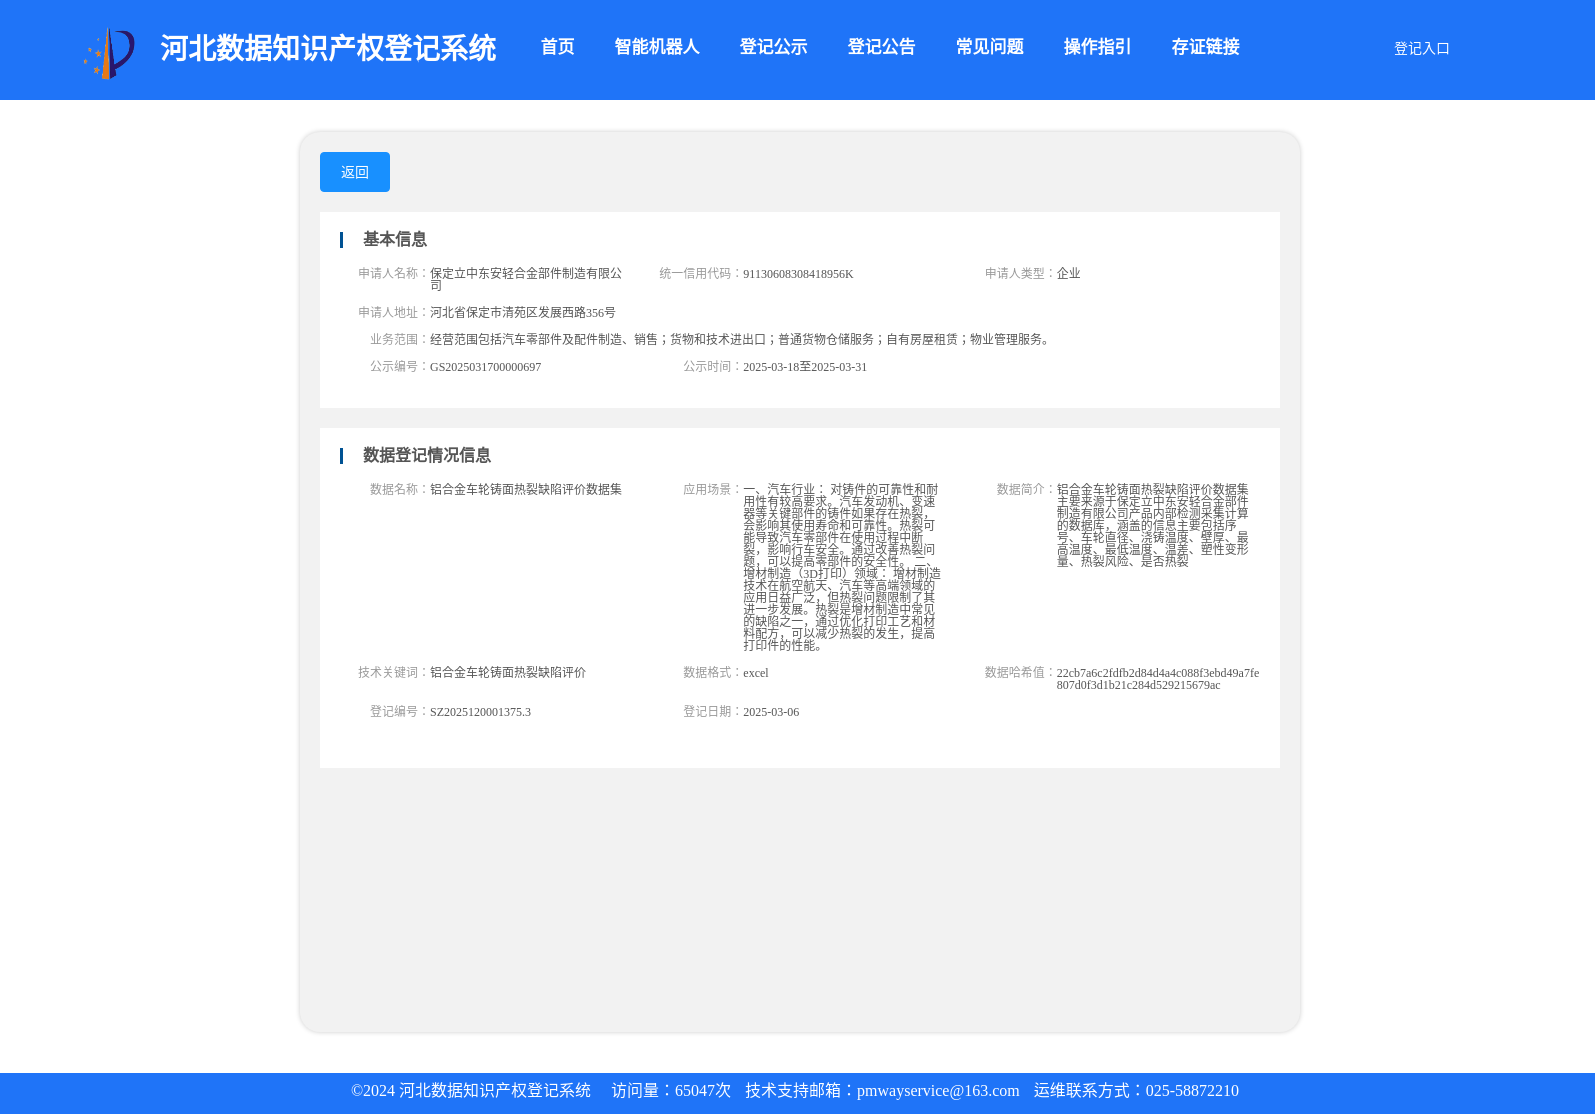
Task: Click the 登记编号 label
Action: tap(398, 711)
